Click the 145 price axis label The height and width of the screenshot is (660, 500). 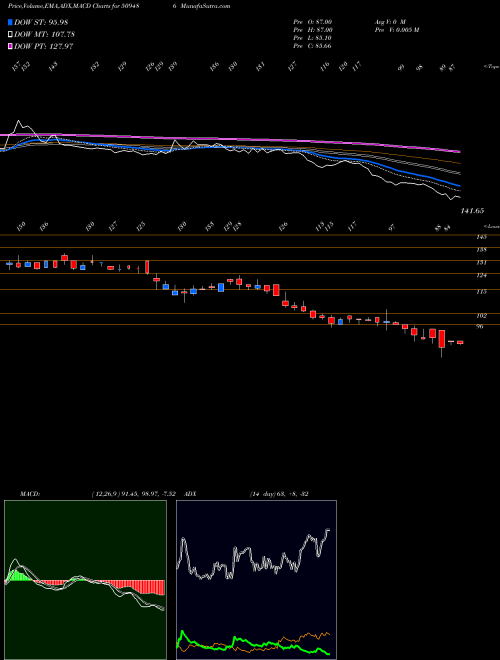[x=481, y=237]
